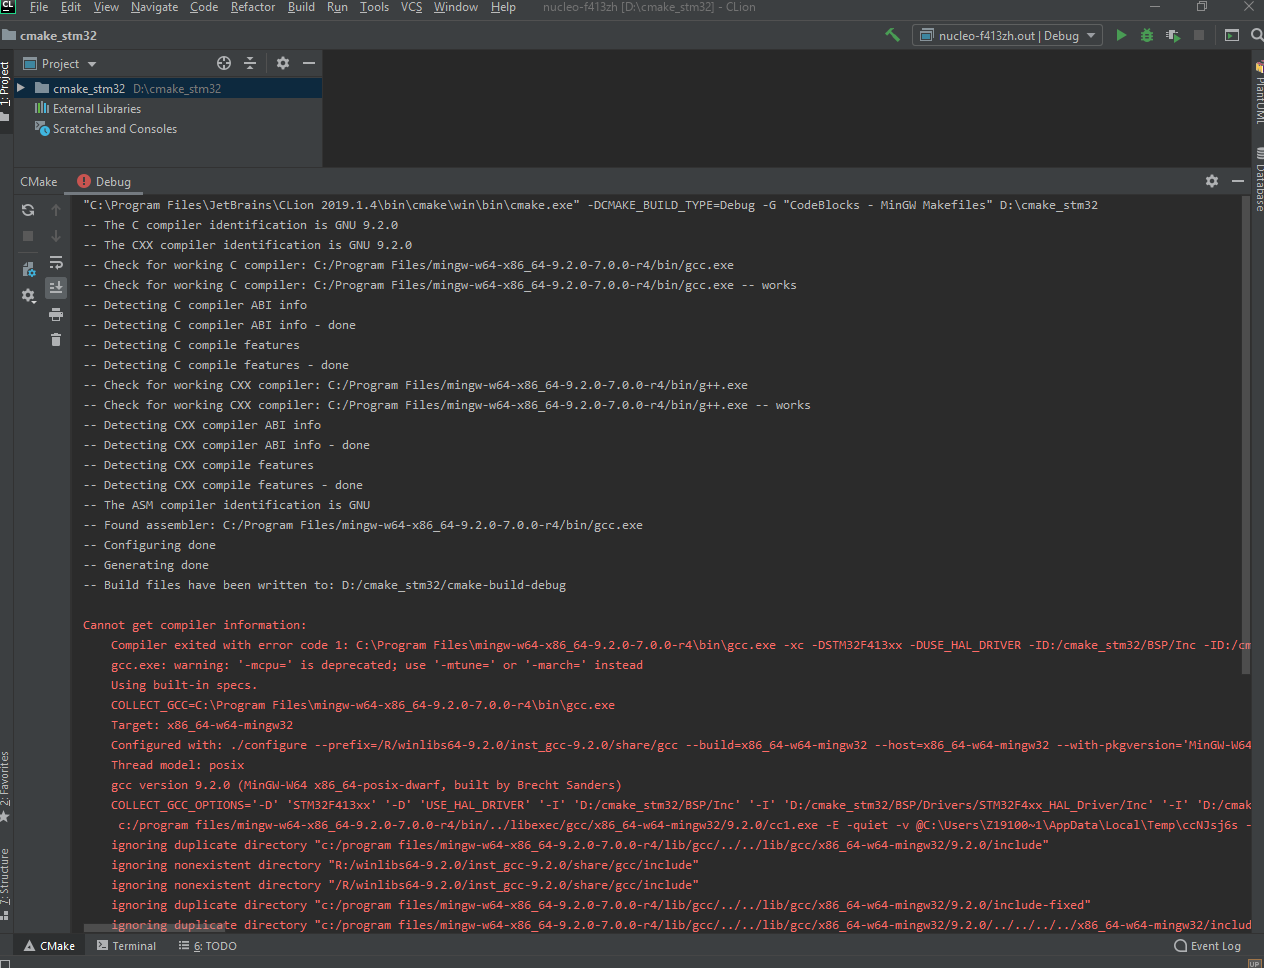Select External Libraries in the project tree
The image size is (1264, 968).
tap(88, 109)
